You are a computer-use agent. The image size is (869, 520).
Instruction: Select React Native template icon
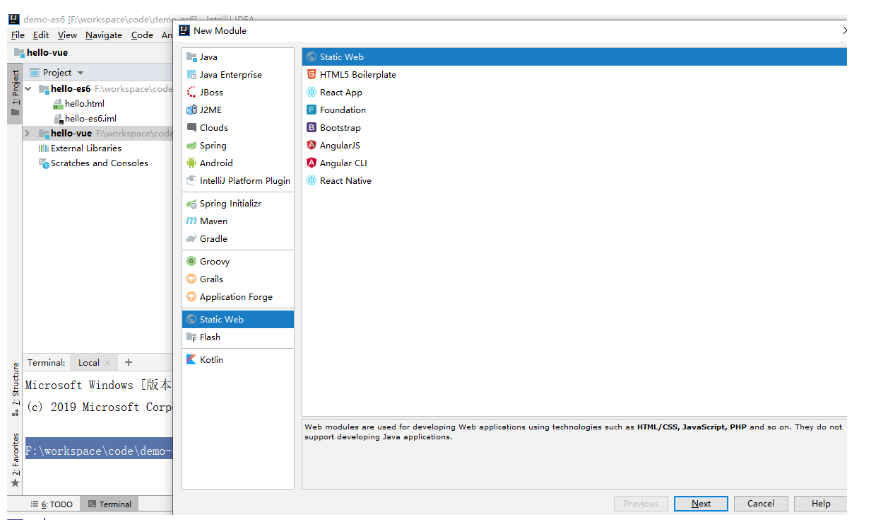click(x=311, y=181)
